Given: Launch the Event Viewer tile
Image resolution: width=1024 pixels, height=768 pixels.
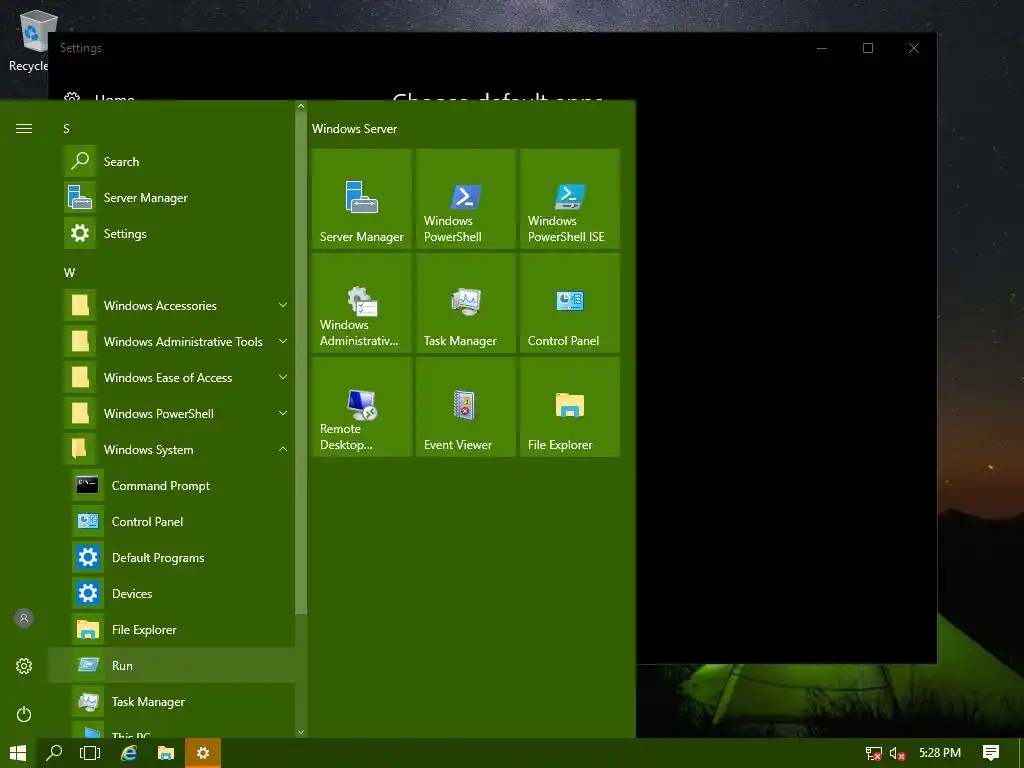Looking at the screenshot, I should click(466, 406).
